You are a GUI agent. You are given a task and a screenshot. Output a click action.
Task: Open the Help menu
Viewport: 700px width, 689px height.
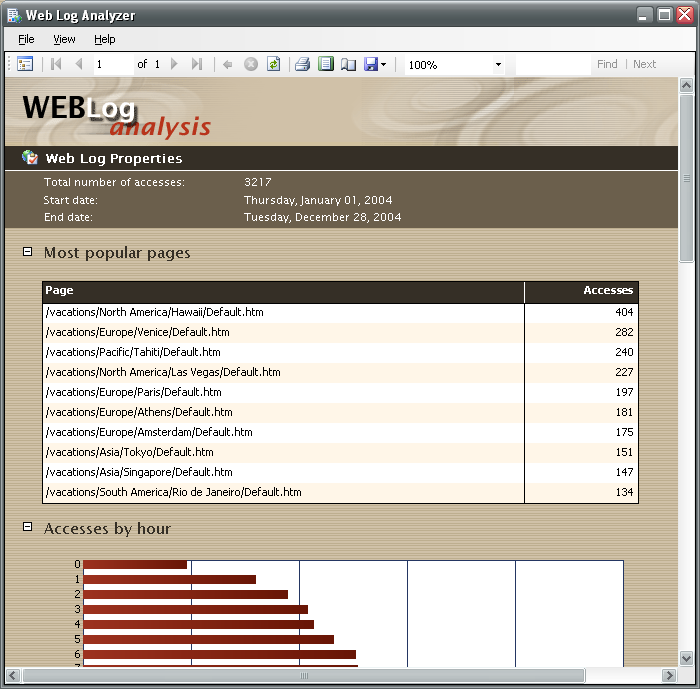point(105,39)
